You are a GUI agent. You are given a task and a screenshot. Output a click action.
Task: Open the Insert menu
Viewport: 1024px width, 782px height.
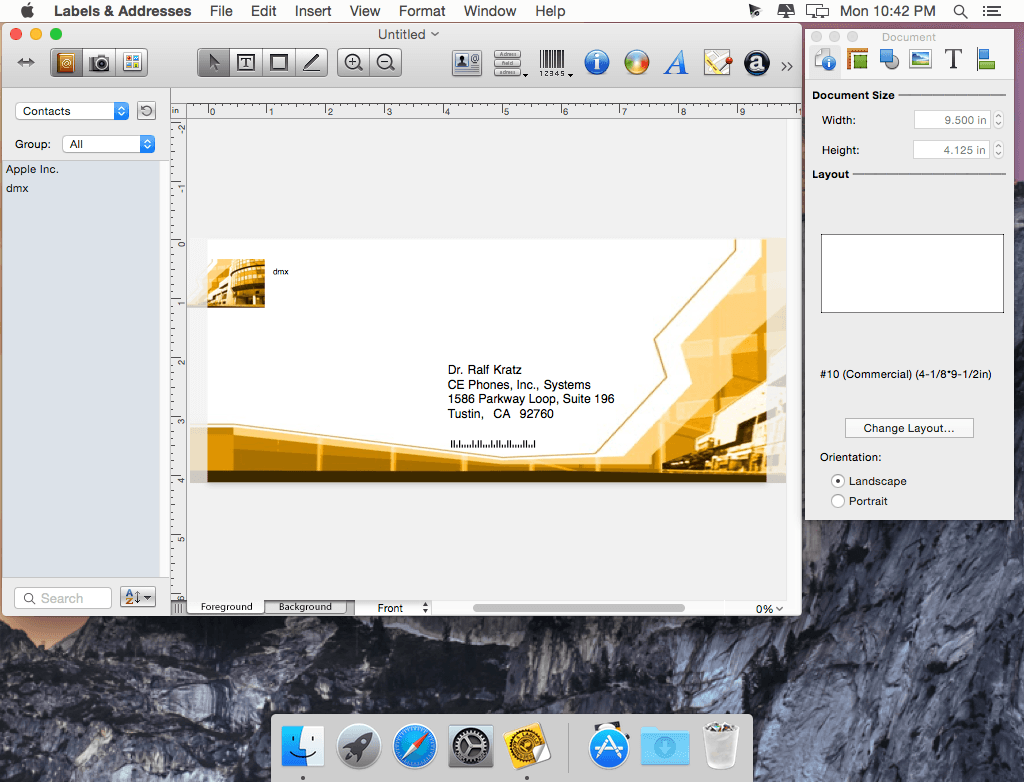point(313,11)
